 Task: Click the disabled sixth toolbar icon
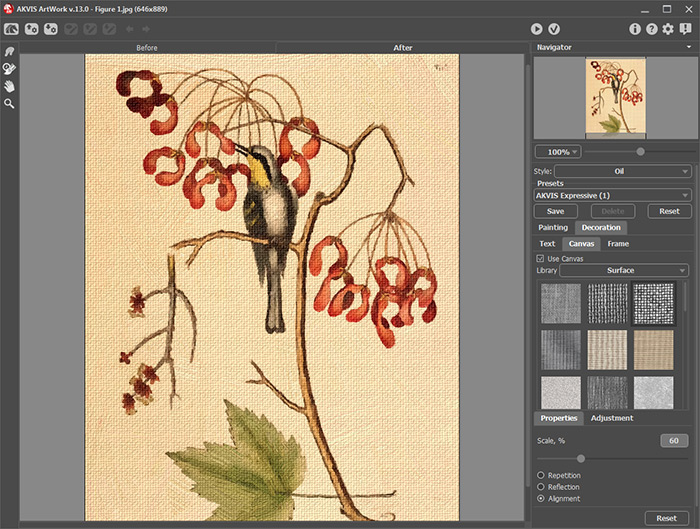tap(109, 29)
